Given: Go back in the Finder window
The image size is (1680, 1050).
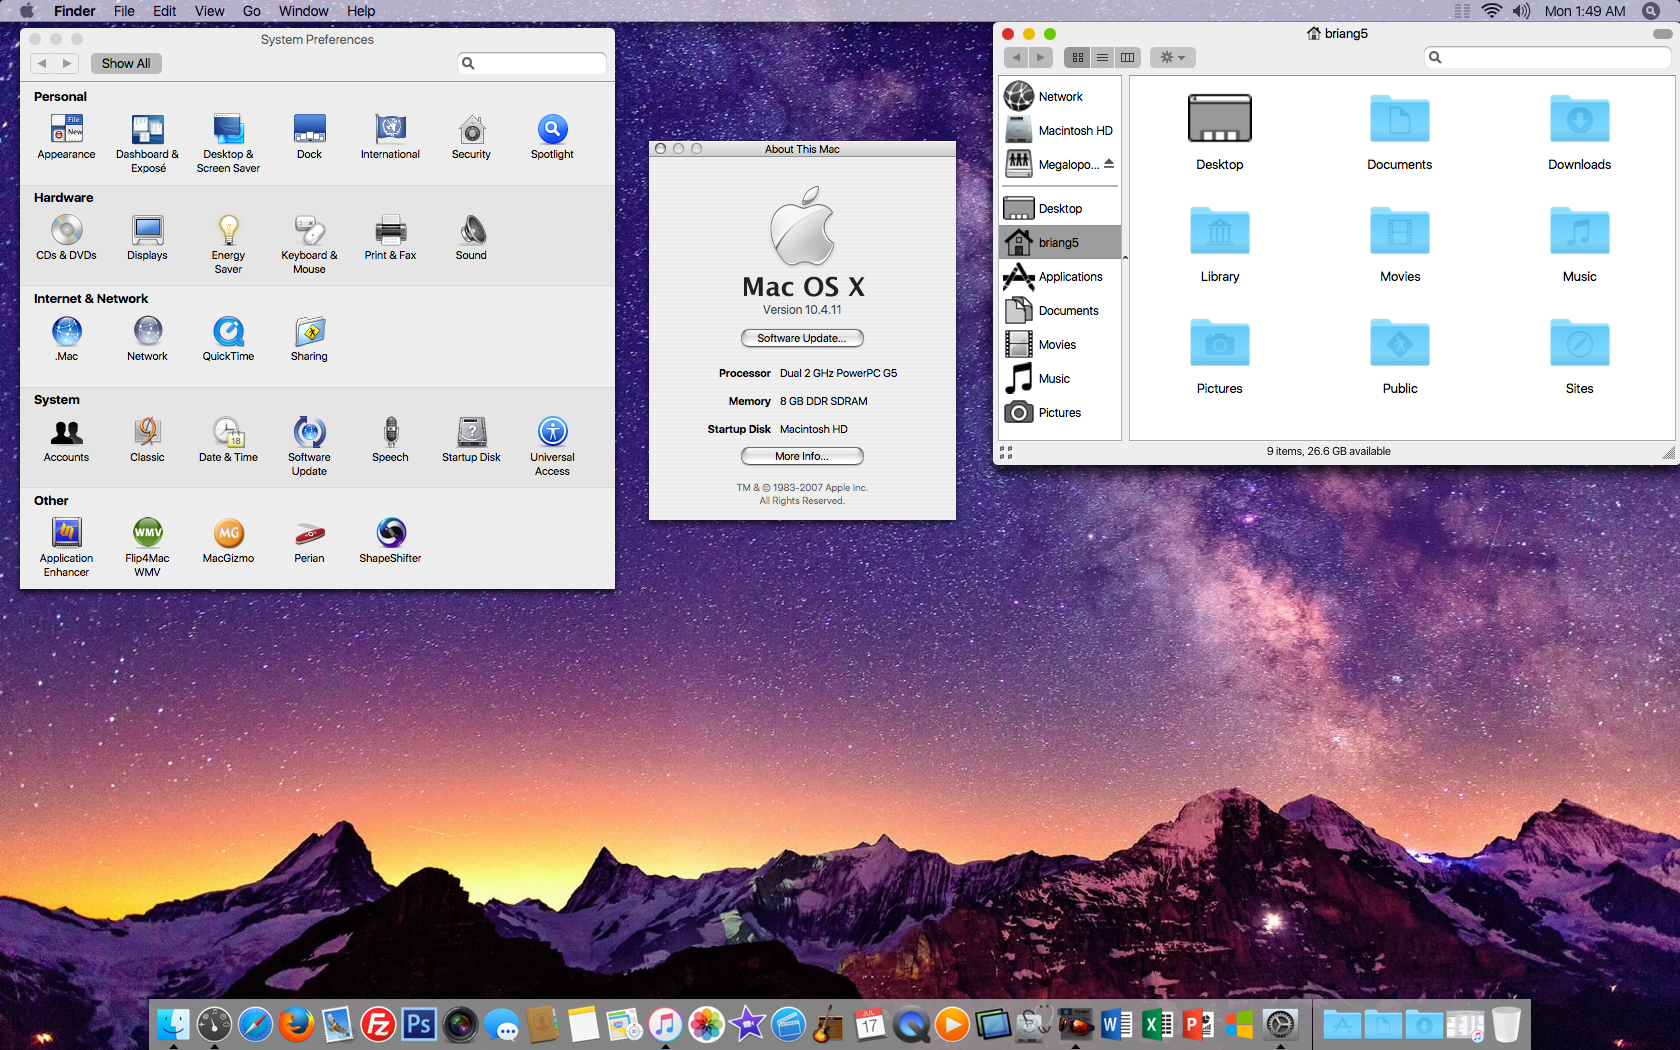Looking at the screenshot, I should point(1016,57).
